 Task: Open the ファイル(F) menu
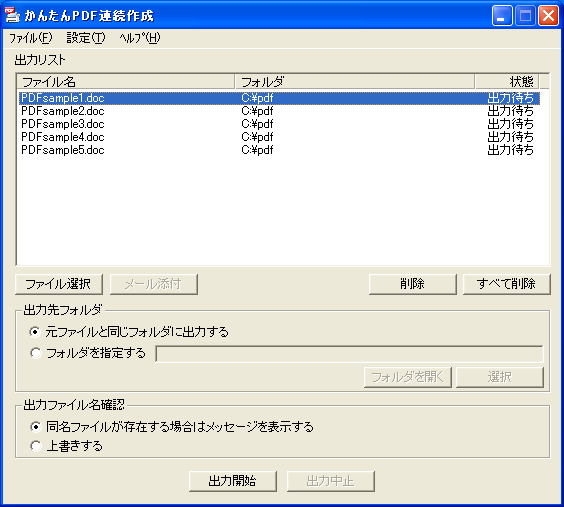click(x=31, y=38)
